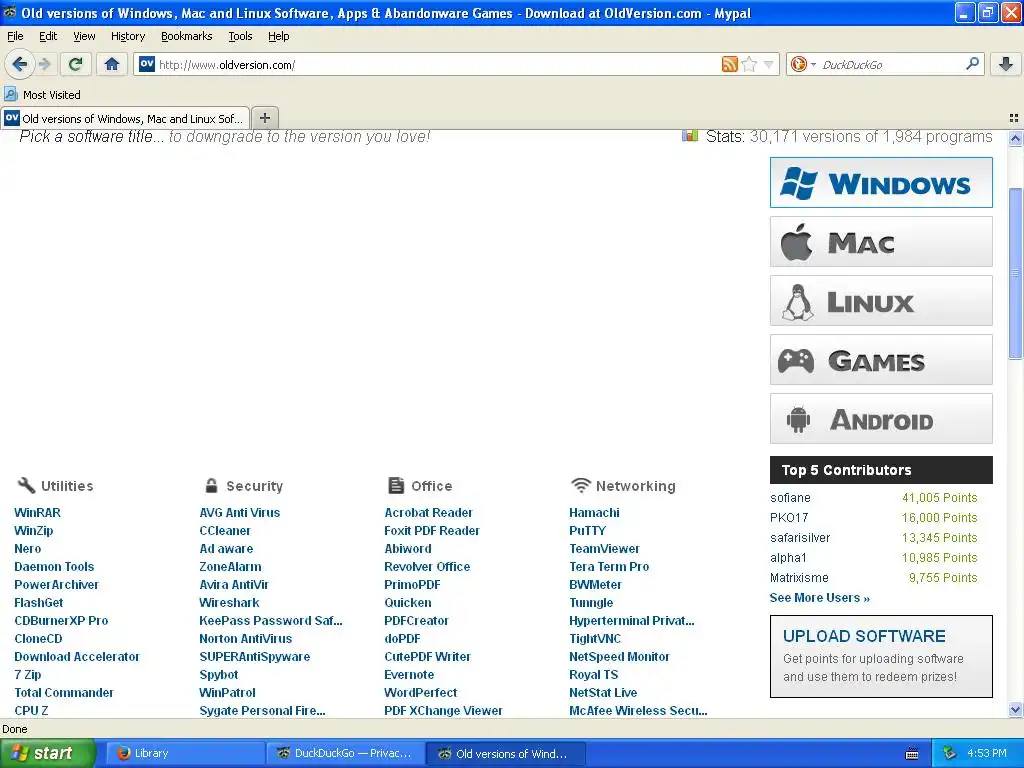Open the File menu
The height and width of the screenshot is (768, 1024).
pyautogui.click(x=15, y=36)
